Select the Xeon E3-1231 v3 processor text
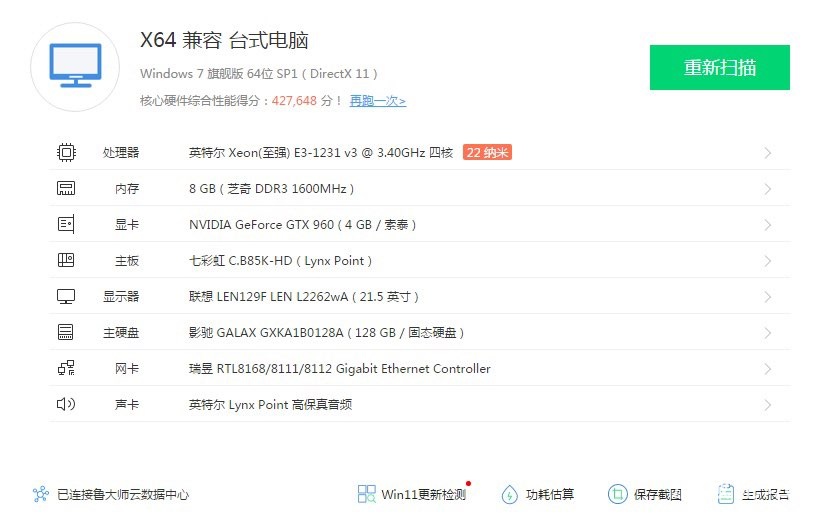Image resolution: width=820 pixels, height=530 pixels. tap(321, 153)
